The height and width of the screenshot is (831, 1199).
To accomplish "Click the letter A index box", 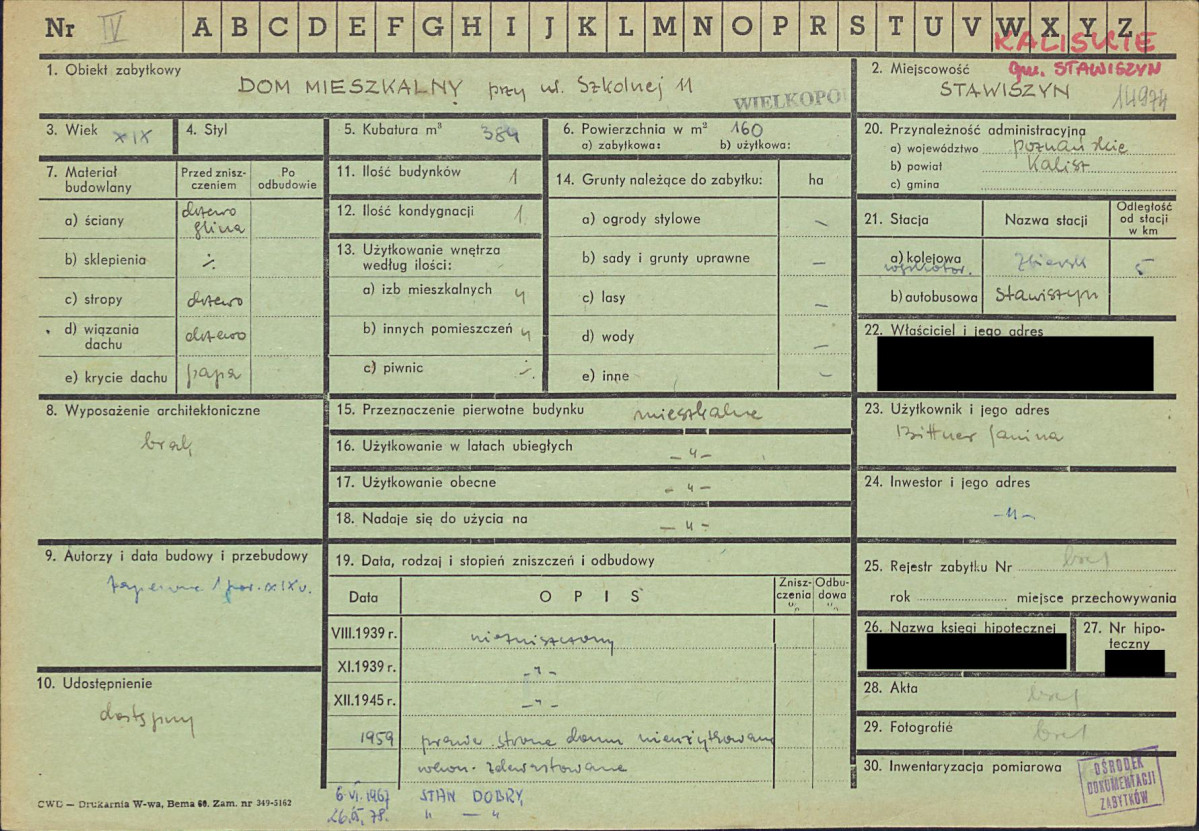I will 201,28.
